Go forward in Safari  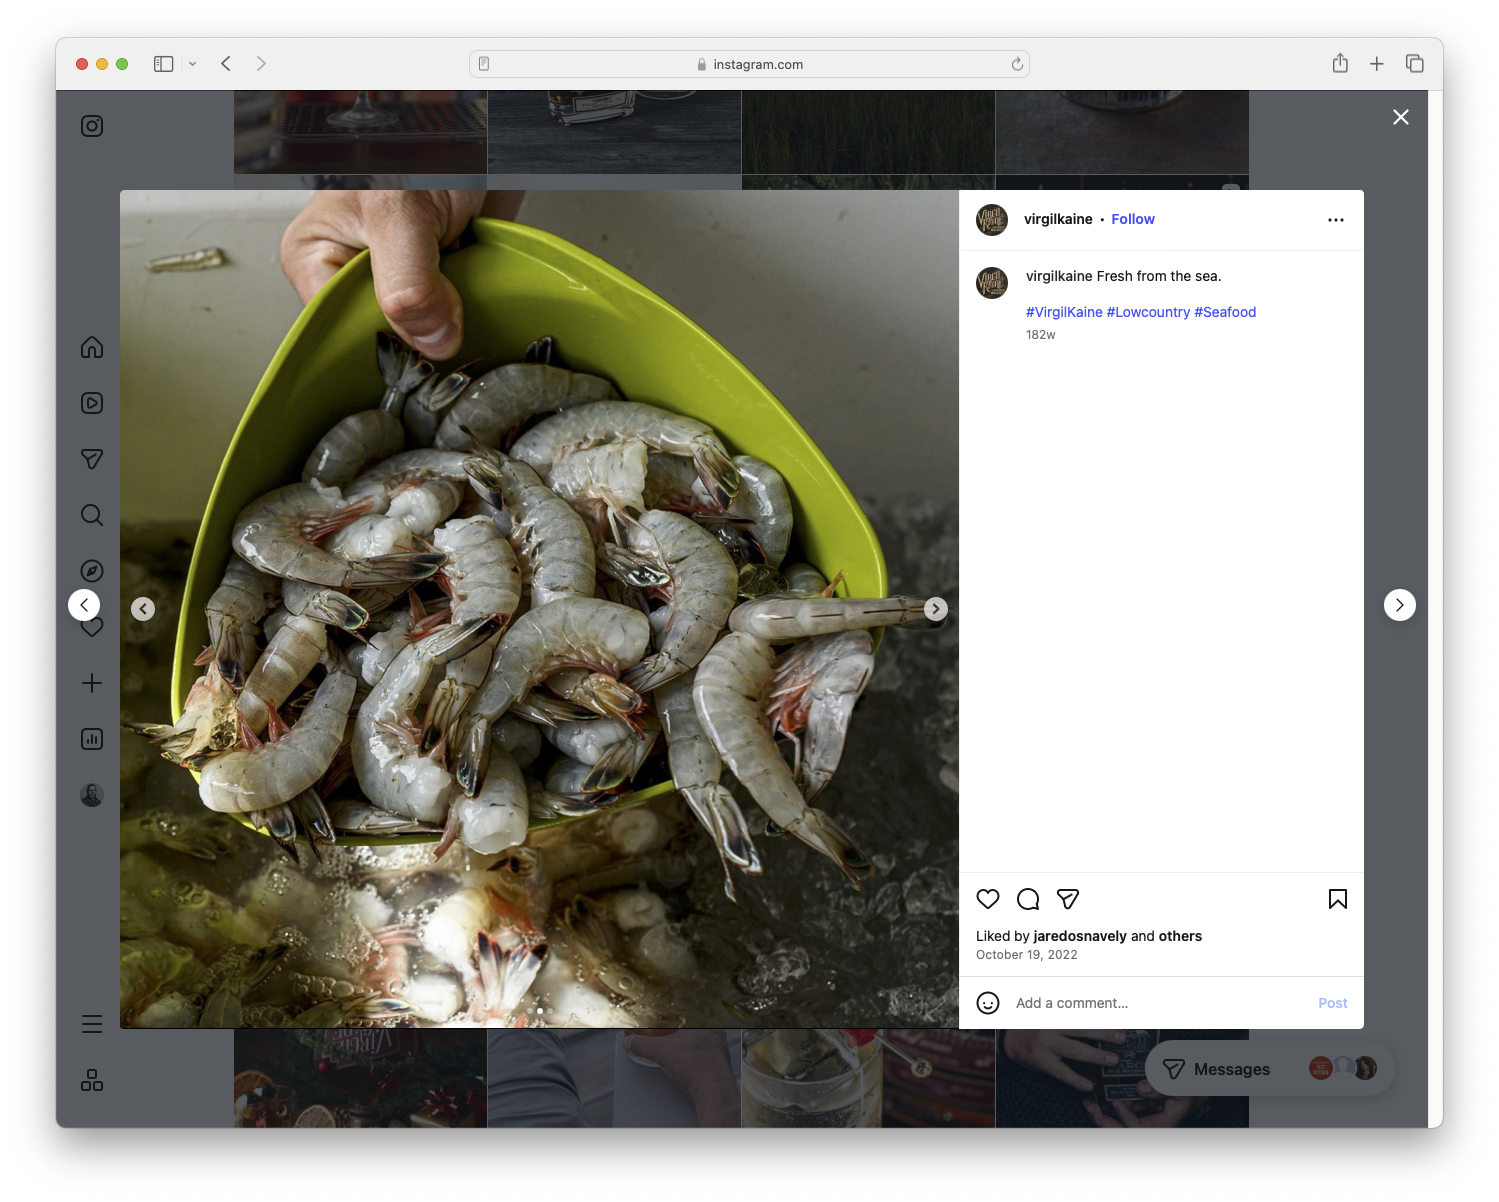(261, 64)
